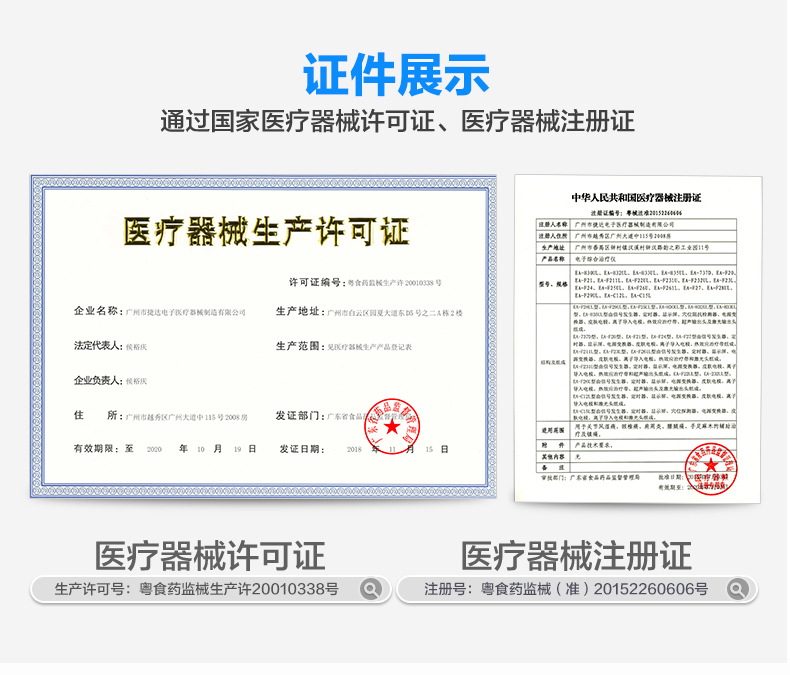This screenshot has height=675, width=790.
Task: Click the 许可证编号 line on the certificate
Action: pyautogui.click(x=365, y=283)
